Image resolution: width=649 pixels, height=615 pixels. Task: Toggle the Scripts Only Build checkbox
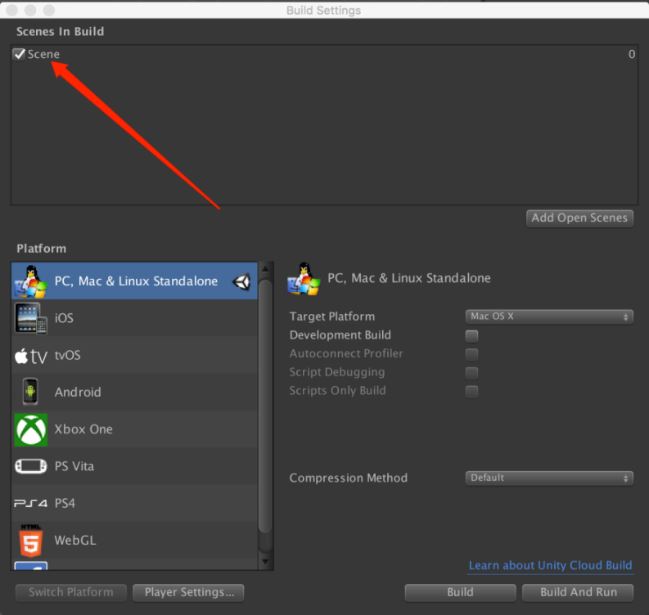tap(472, 390)
